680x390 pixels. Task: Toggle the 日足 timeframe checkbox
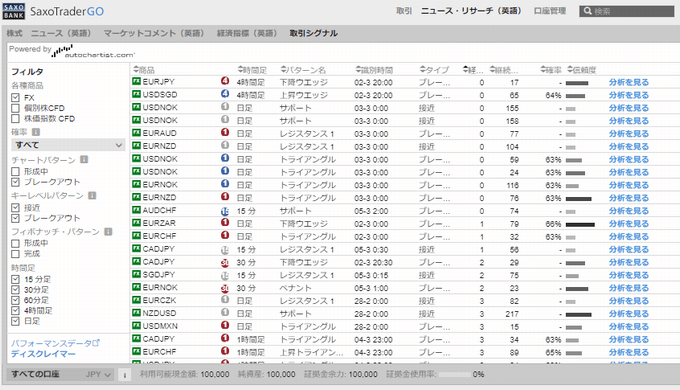pyautogui.click(x=16, y=321)
